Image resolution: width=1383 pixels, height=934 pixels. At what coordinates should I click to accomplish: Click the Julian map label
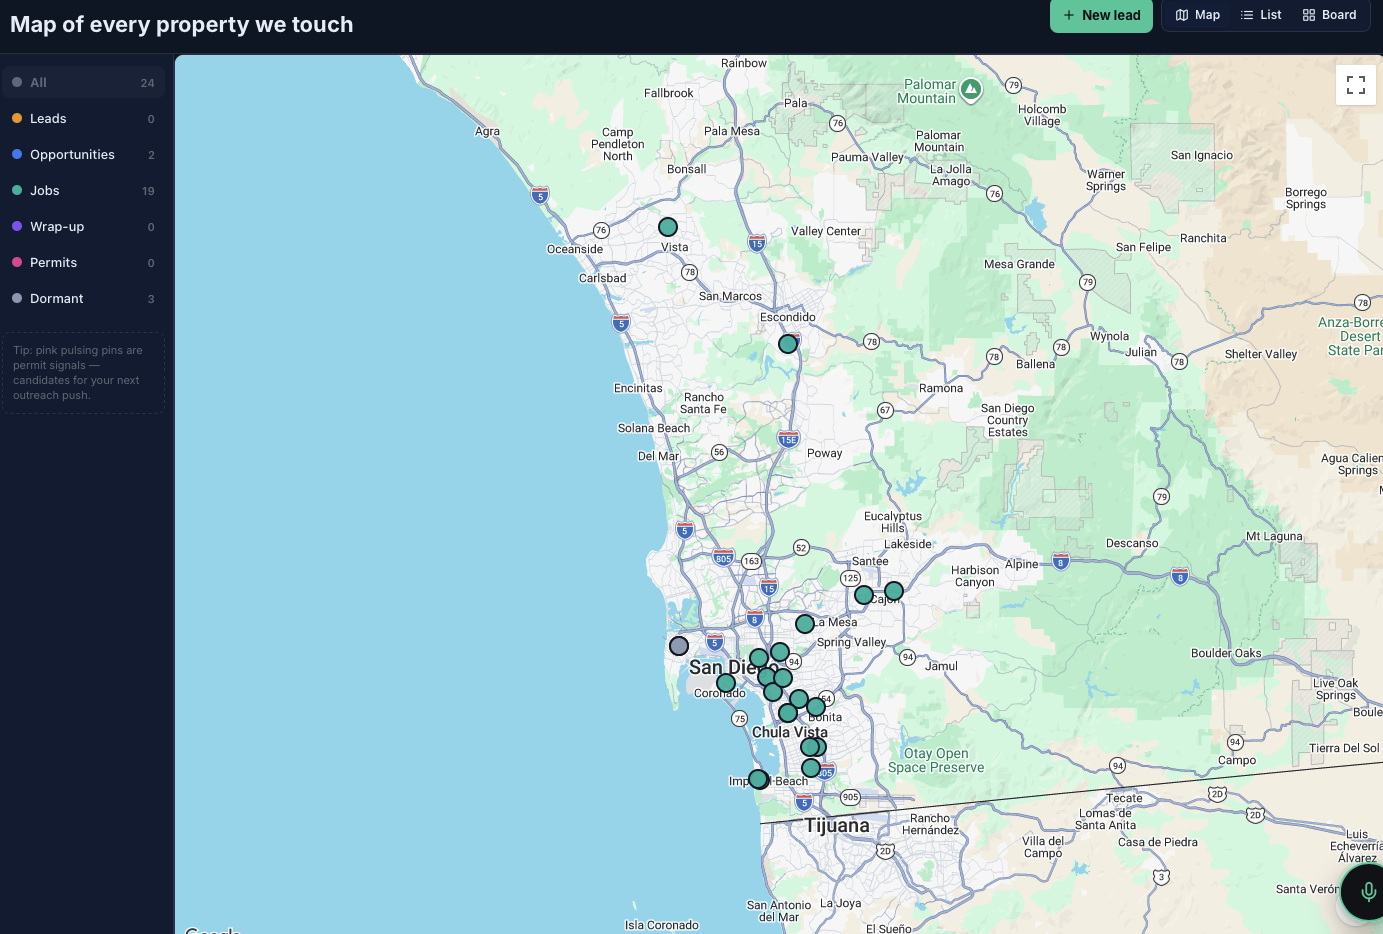(1141, 352)
